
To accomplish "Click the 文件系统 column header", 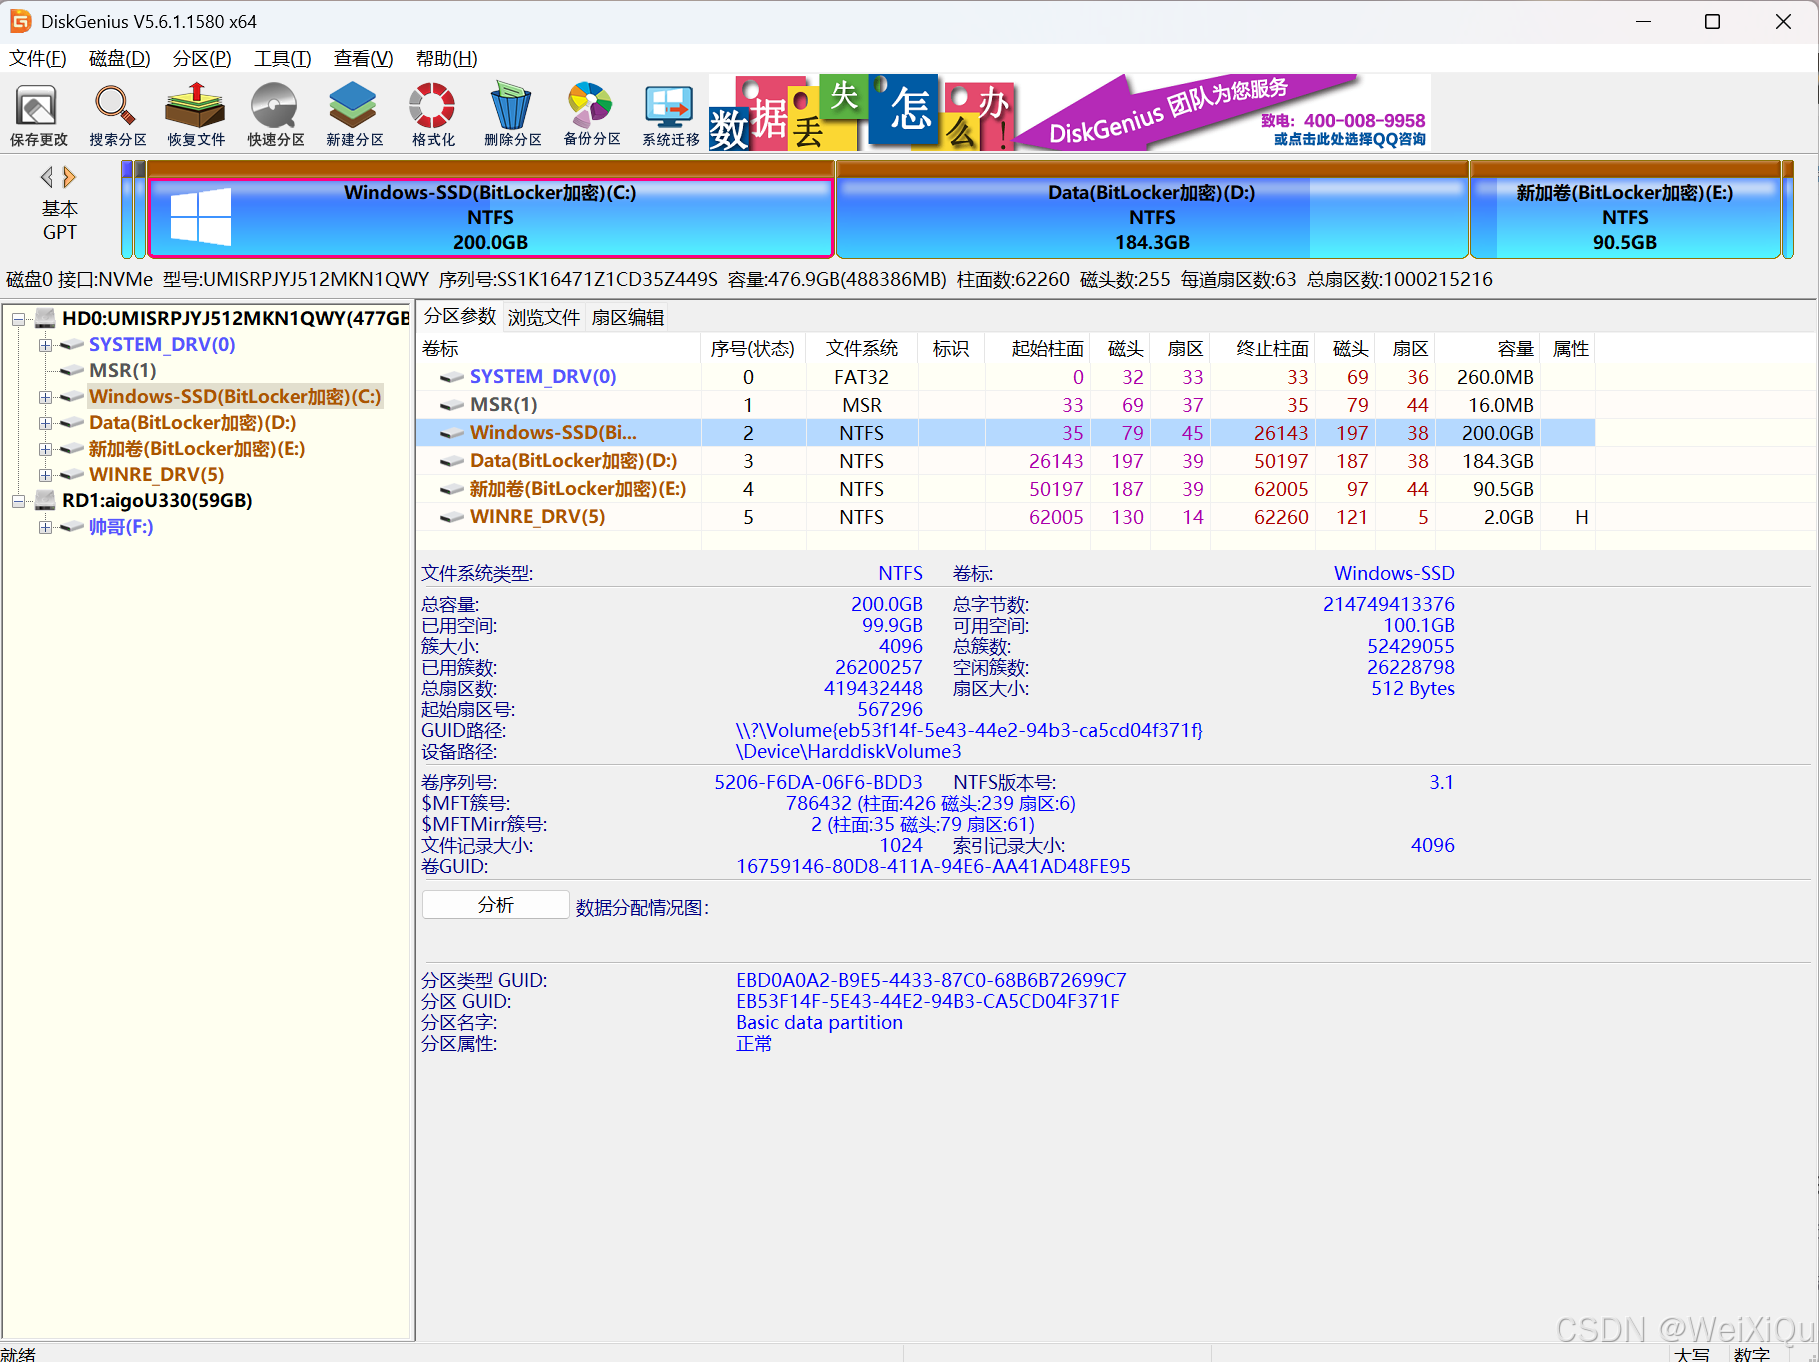I will coord(861,348).
